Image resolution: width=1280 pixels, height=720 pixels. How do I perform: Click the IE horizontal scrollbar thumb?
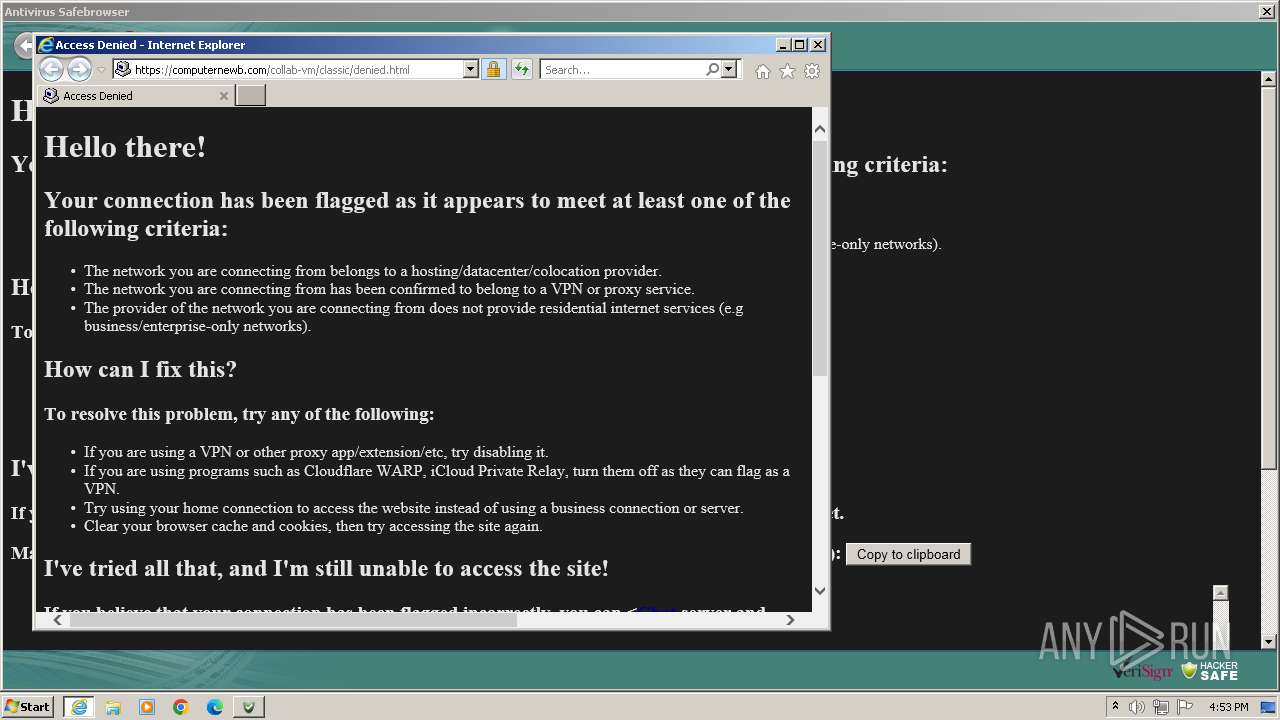point(293,620)
